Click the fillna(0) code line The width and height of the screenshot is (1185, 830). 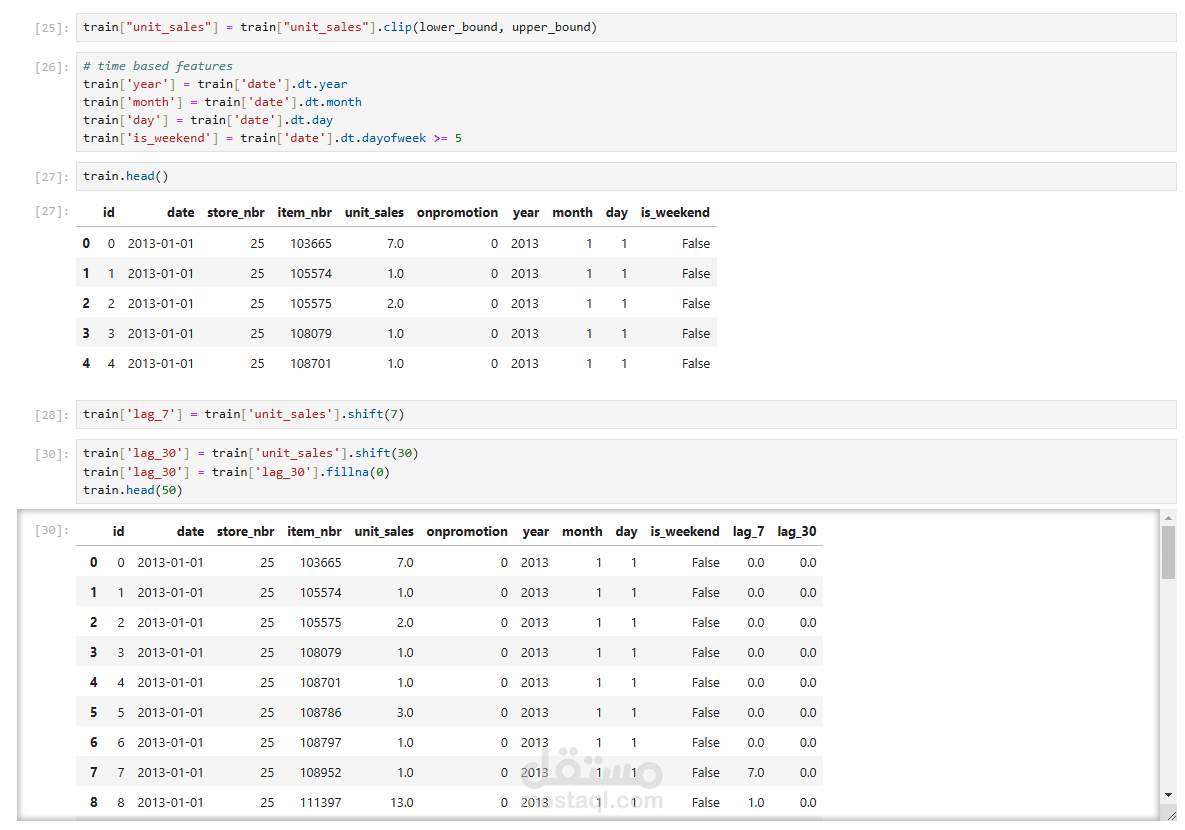click(237, 472)
